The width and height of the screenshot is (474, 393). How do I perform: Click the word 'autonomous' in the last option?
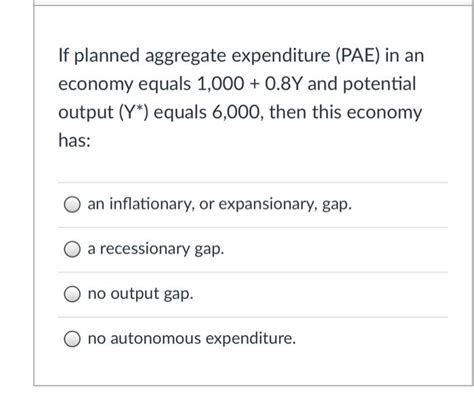[156, 339]
